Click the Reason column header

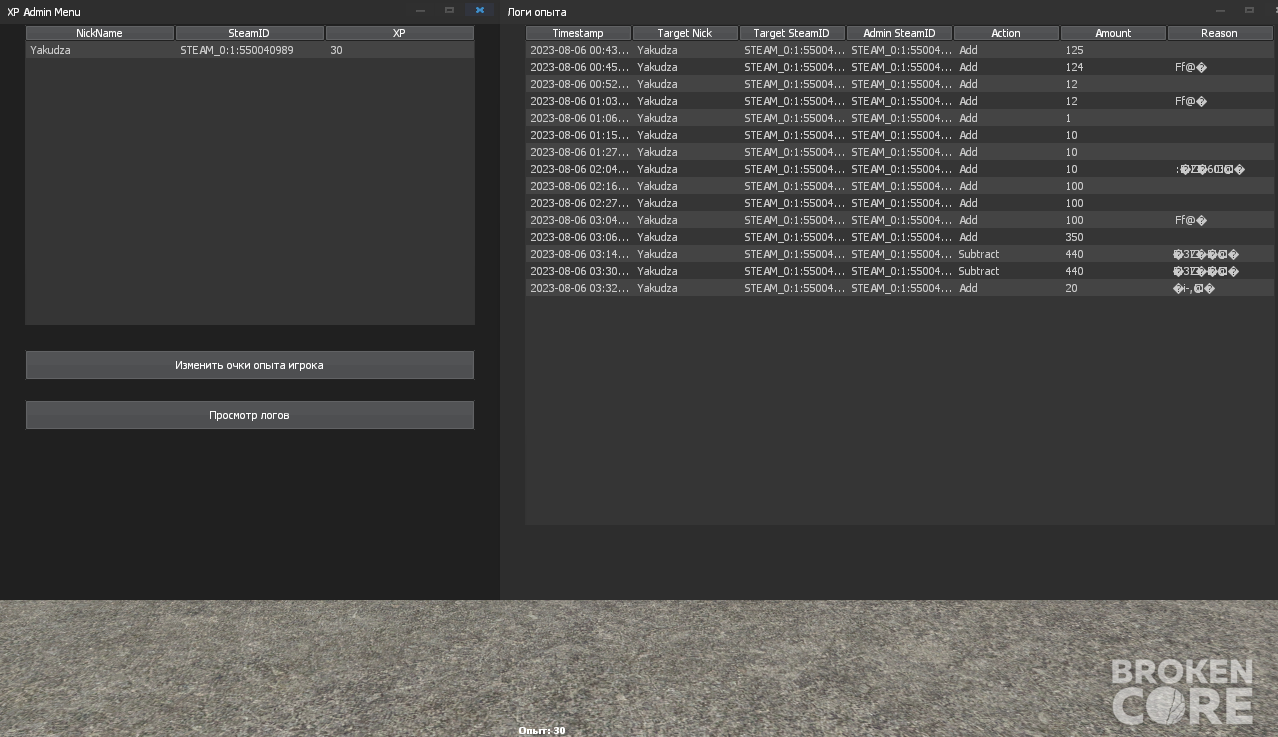point(1219,33)
